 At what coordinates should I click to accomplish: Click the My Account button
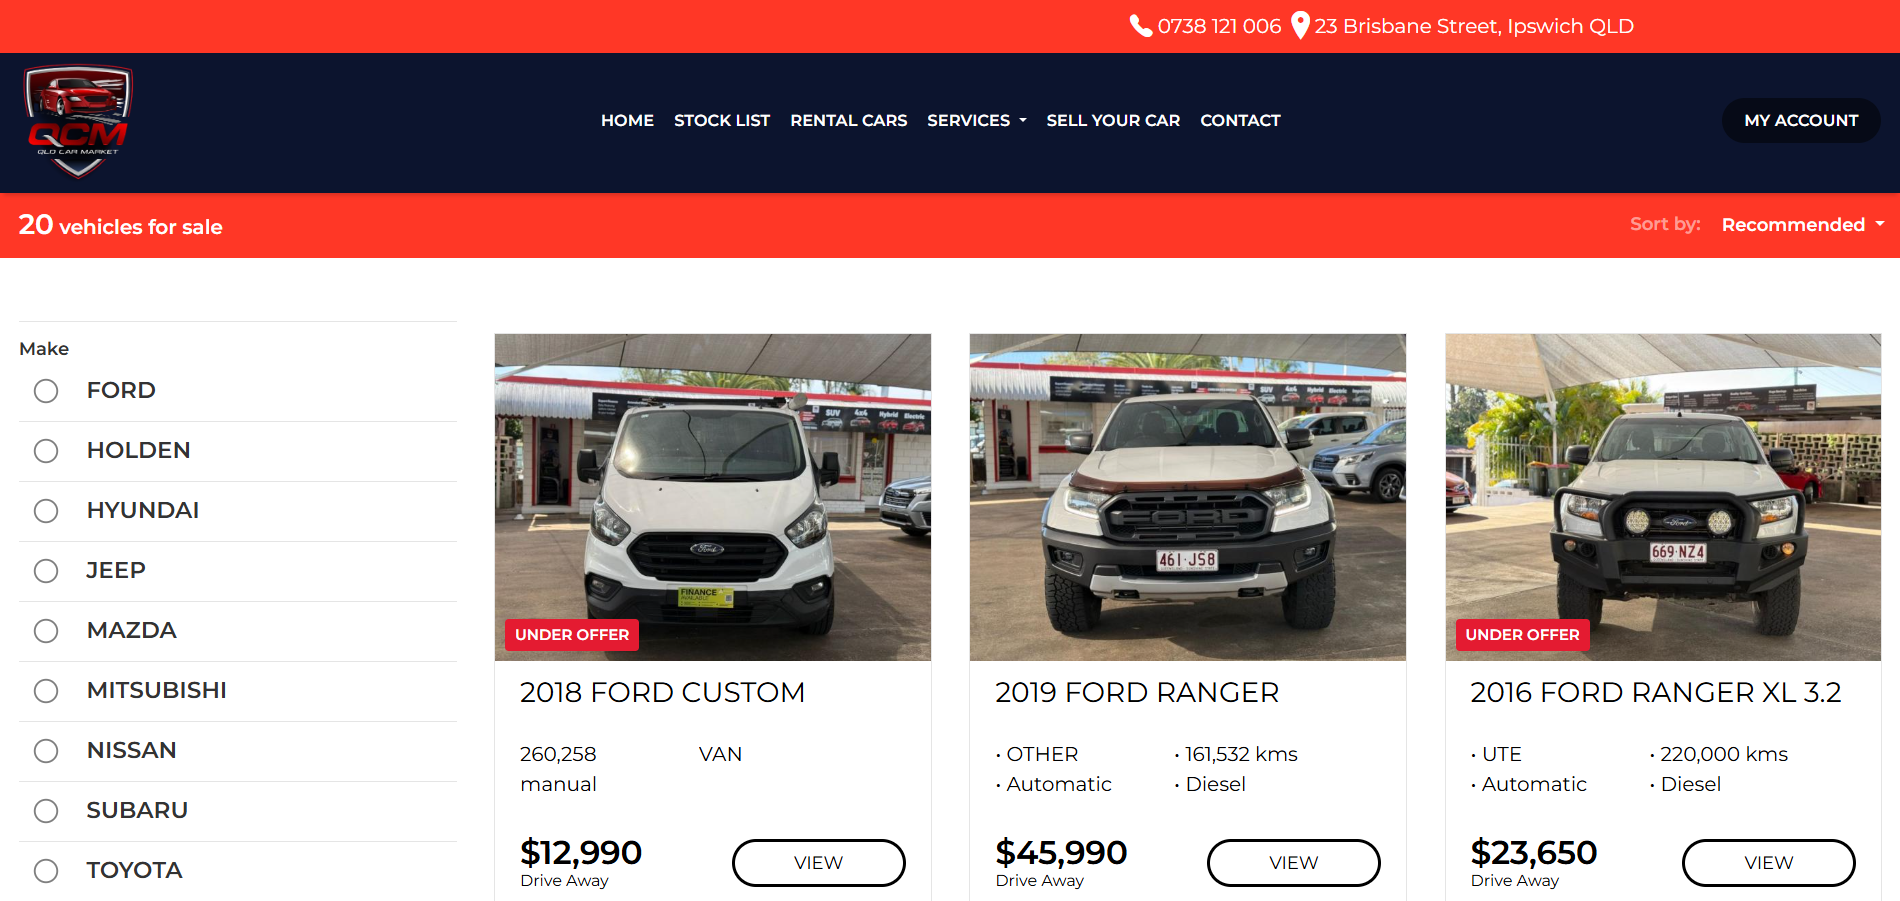pyautogui.click(x=1801, y=120)
